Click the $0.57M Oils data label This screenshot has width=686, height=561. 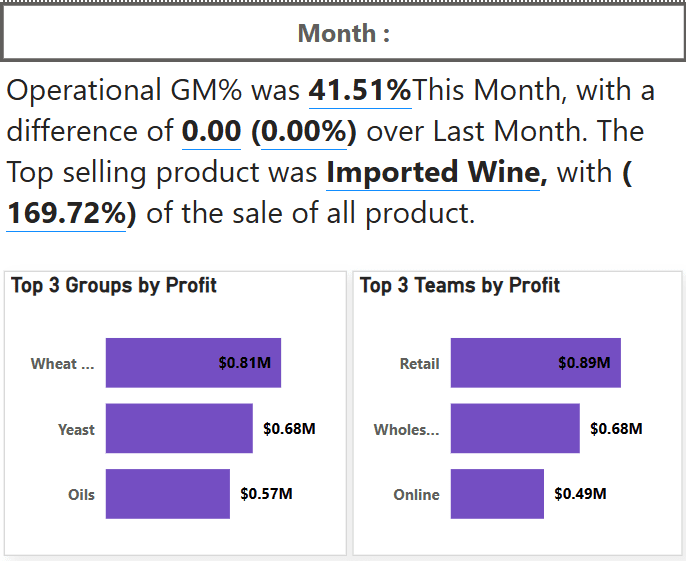266,494
